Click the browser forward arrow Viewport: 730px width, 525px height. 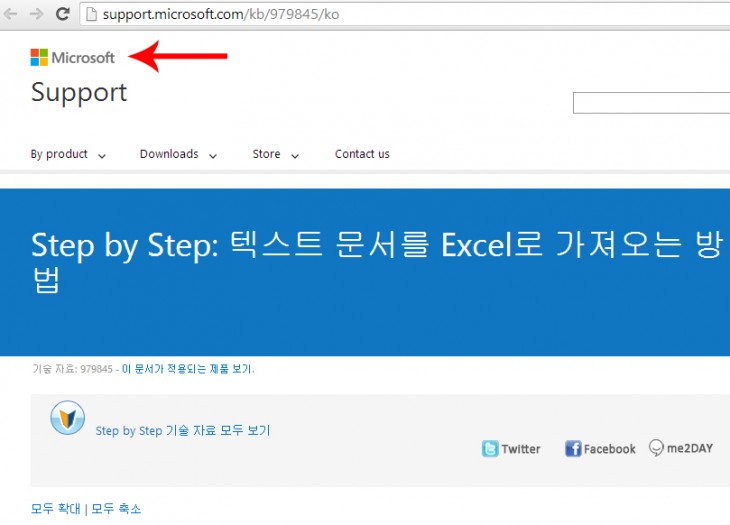pyautogui.click(x=36, y=14)
